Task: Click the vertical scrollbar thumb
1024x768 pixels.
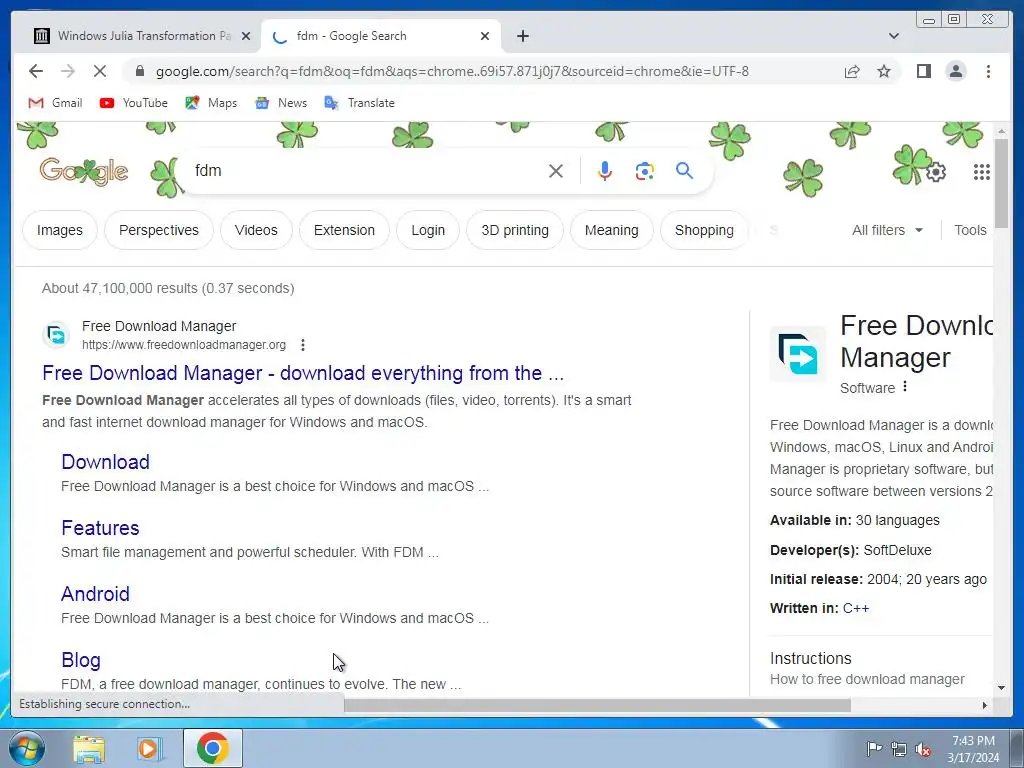Action: pos(1001,184)
